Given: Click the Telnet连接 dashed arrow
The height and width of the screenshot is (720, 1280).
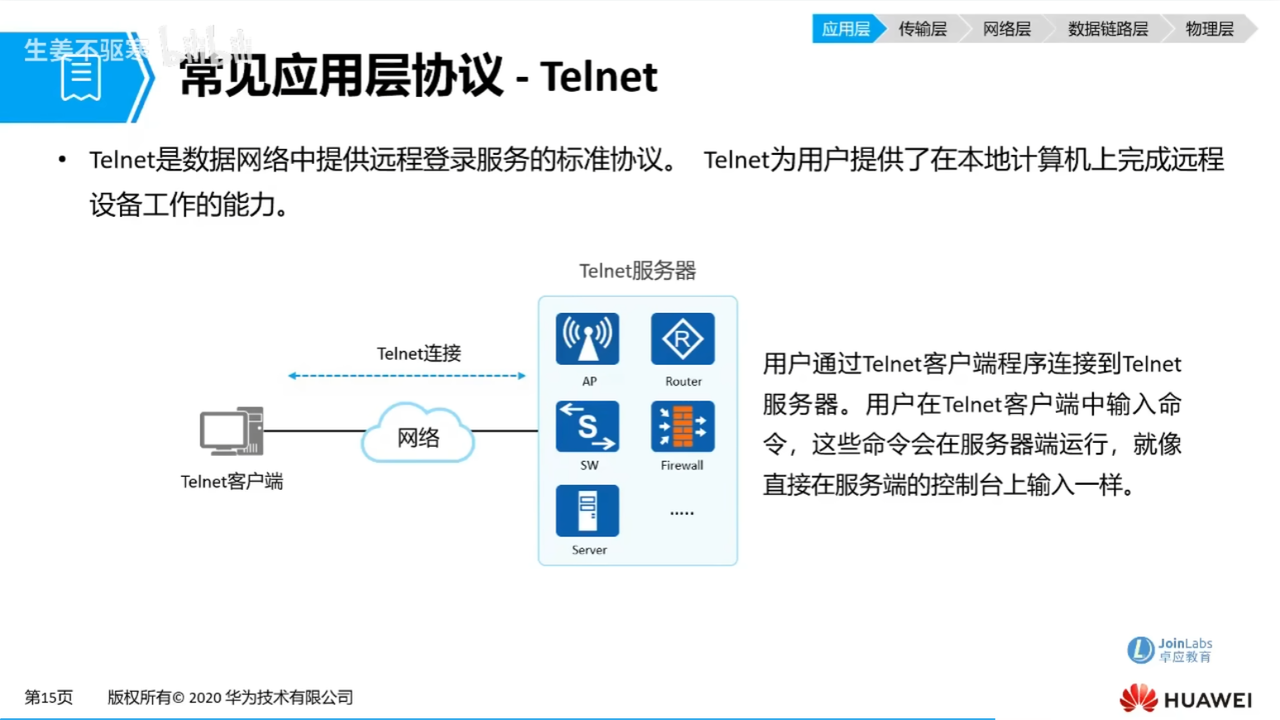Looking at the screenshot, I should [x=406, y=376].
